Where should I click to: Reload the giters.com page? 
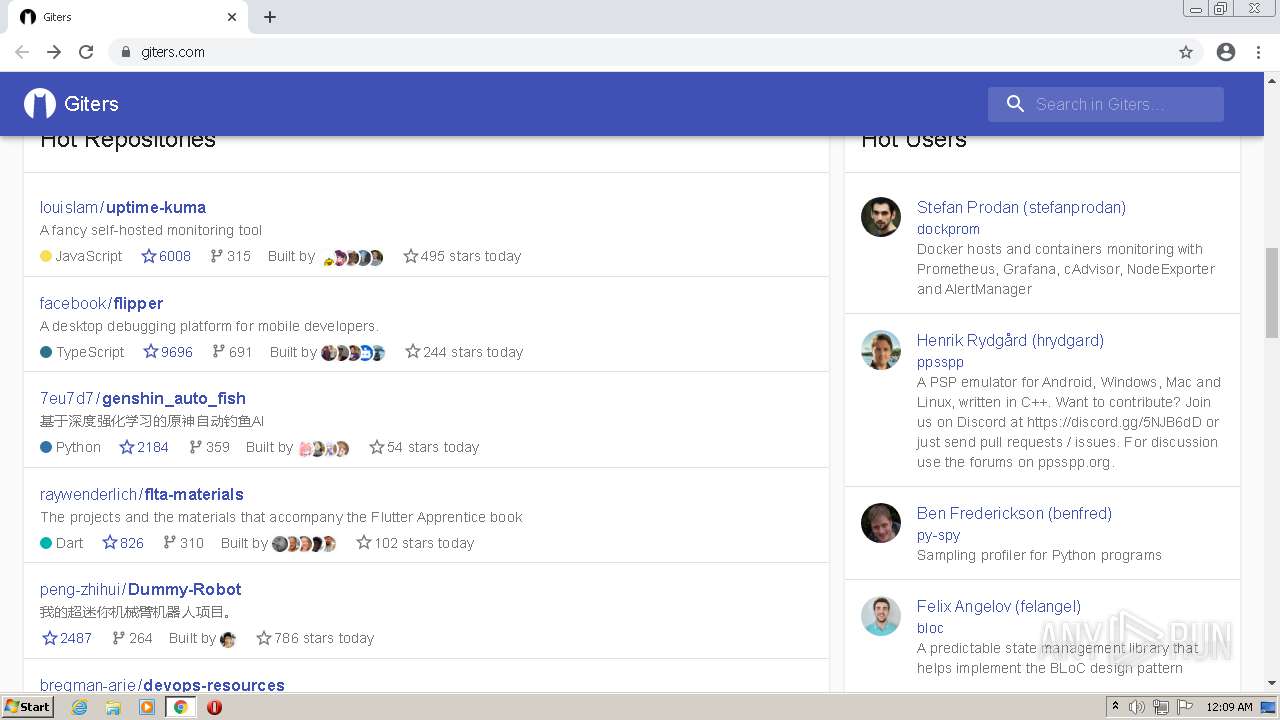click(86, 52)
